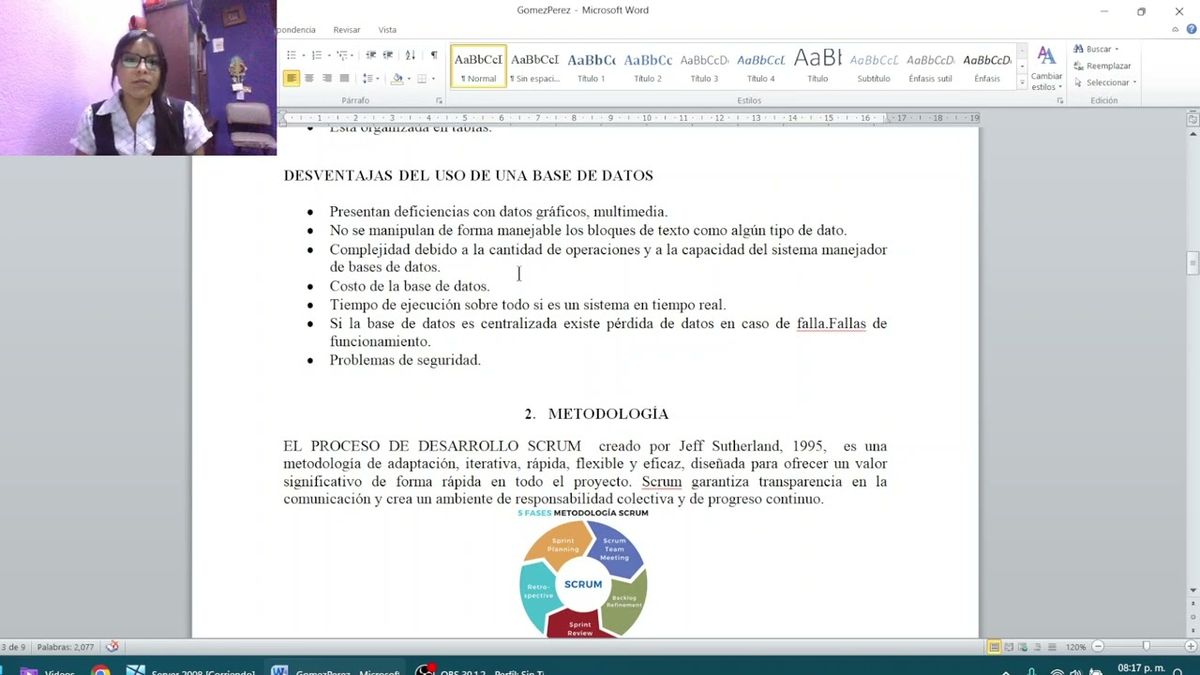Increase paragraph indent
Screen dimensions: 1200x675
[x=388, y=55]
